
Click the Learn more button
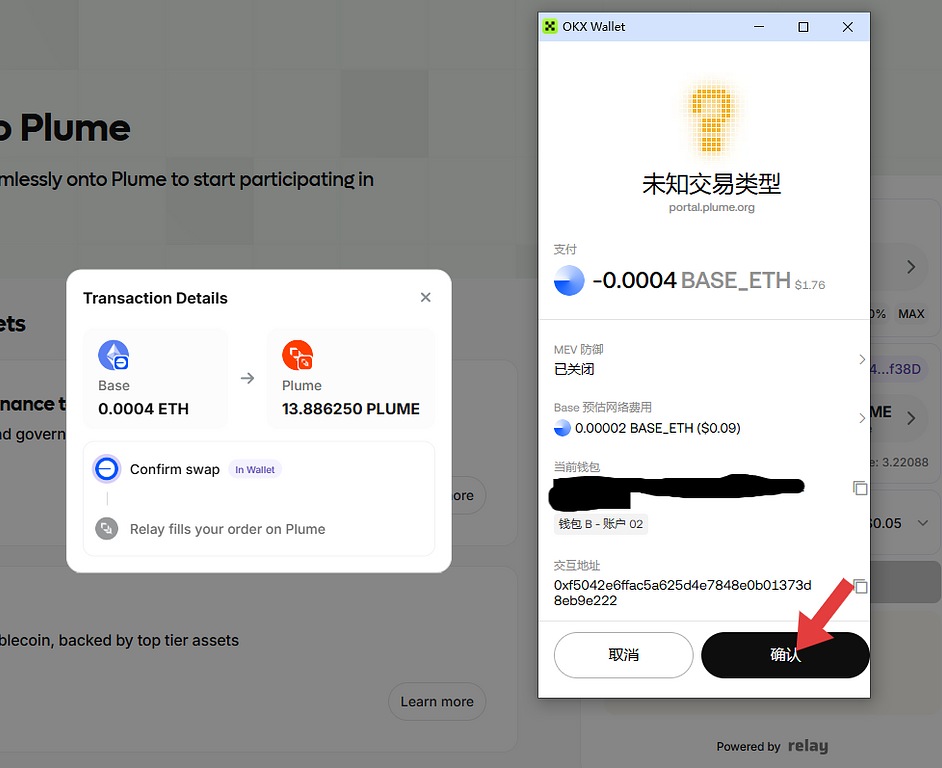coord(437,702)
